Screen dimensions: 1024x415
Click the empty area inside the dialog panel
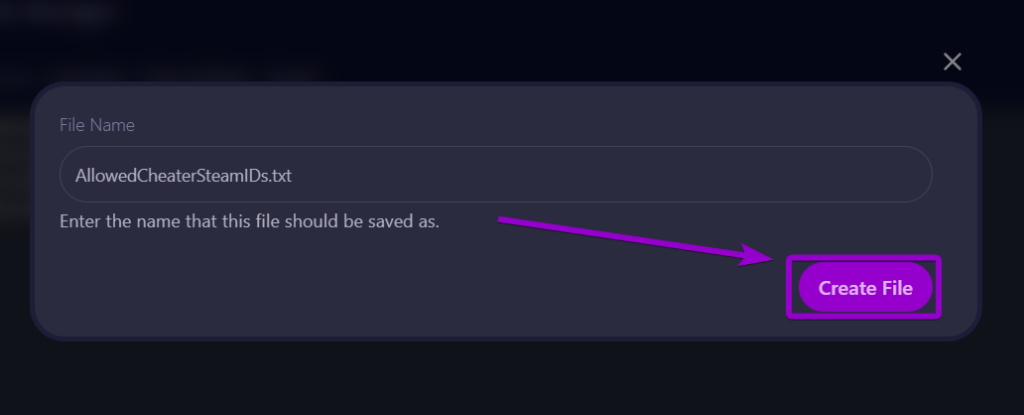(x=400, y=290)
